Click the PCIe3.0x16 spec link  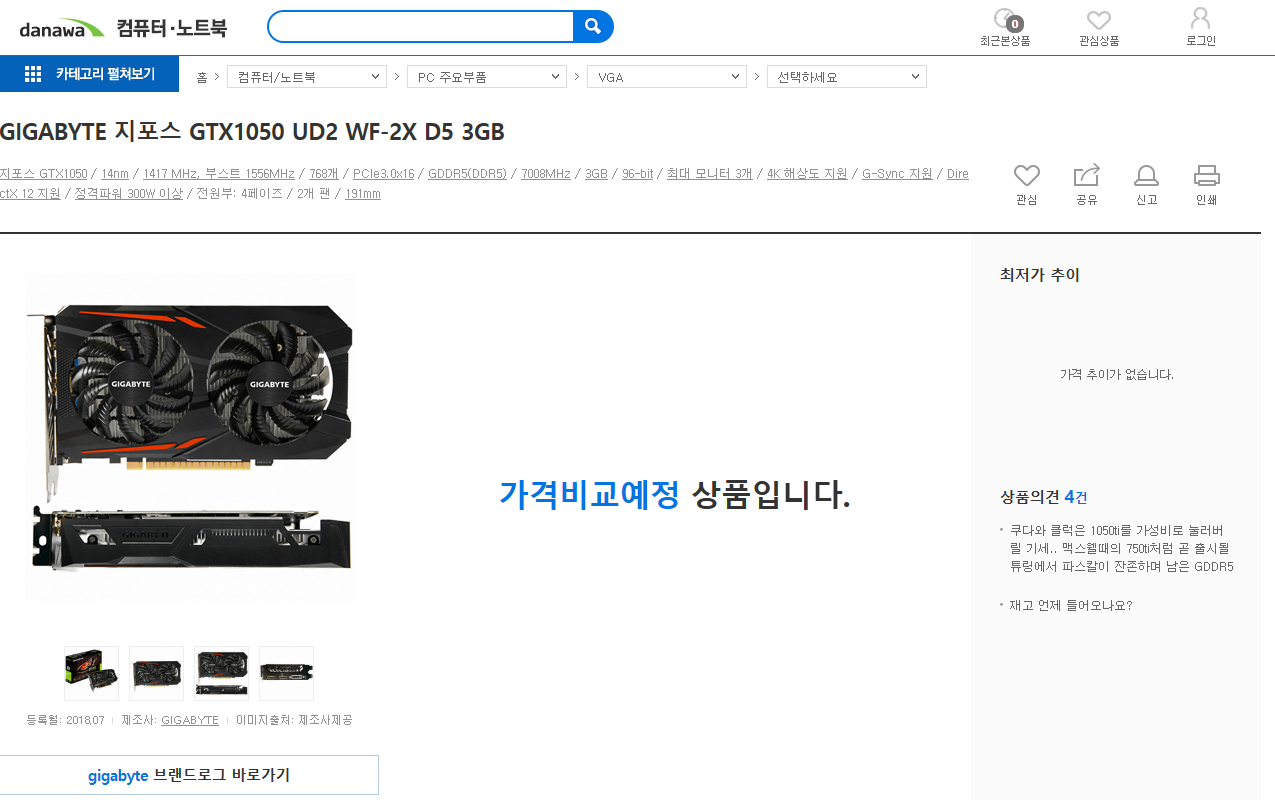pyautogui.click(x=383, y=174)
